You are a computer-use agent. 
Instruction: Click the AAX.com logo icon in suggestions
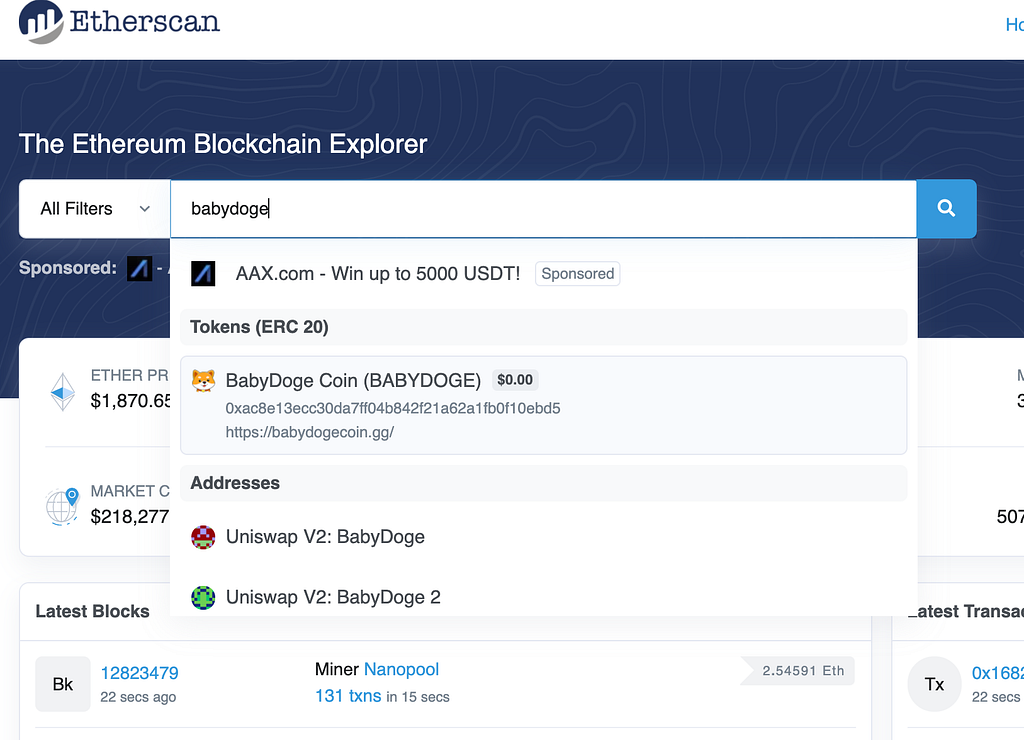[203, 273]
